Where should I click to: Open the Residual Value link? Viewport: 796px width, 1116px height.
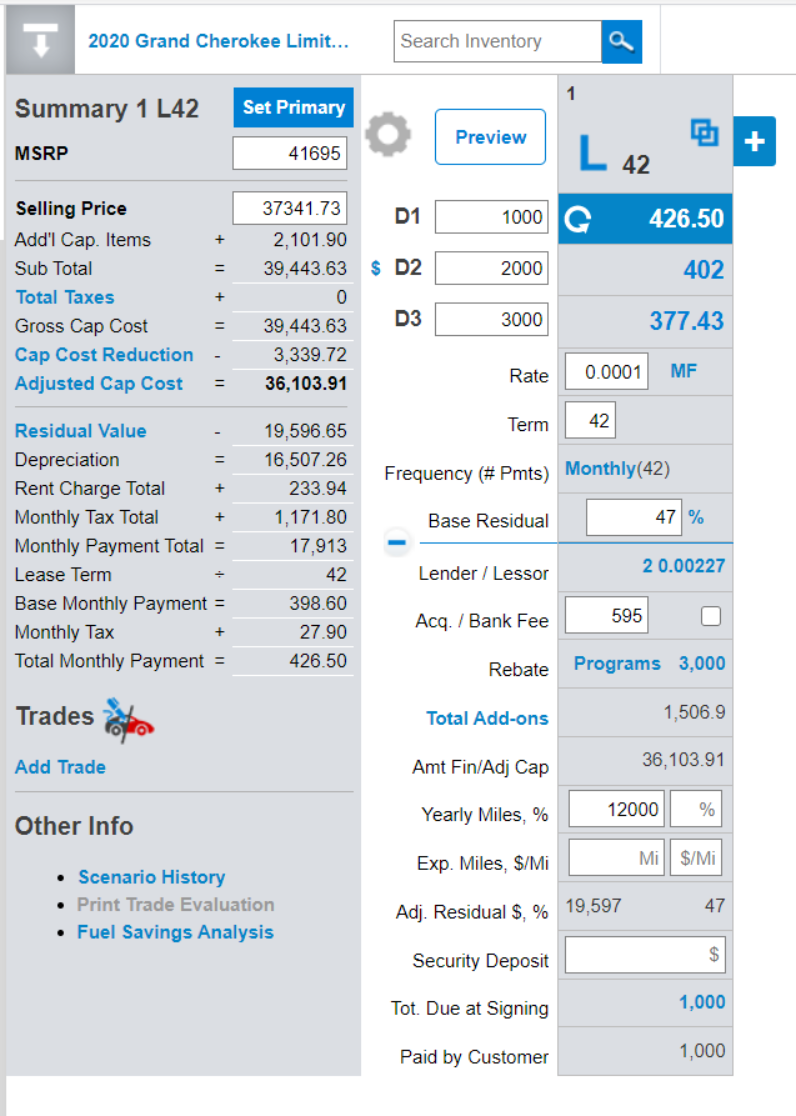point(80,431)
